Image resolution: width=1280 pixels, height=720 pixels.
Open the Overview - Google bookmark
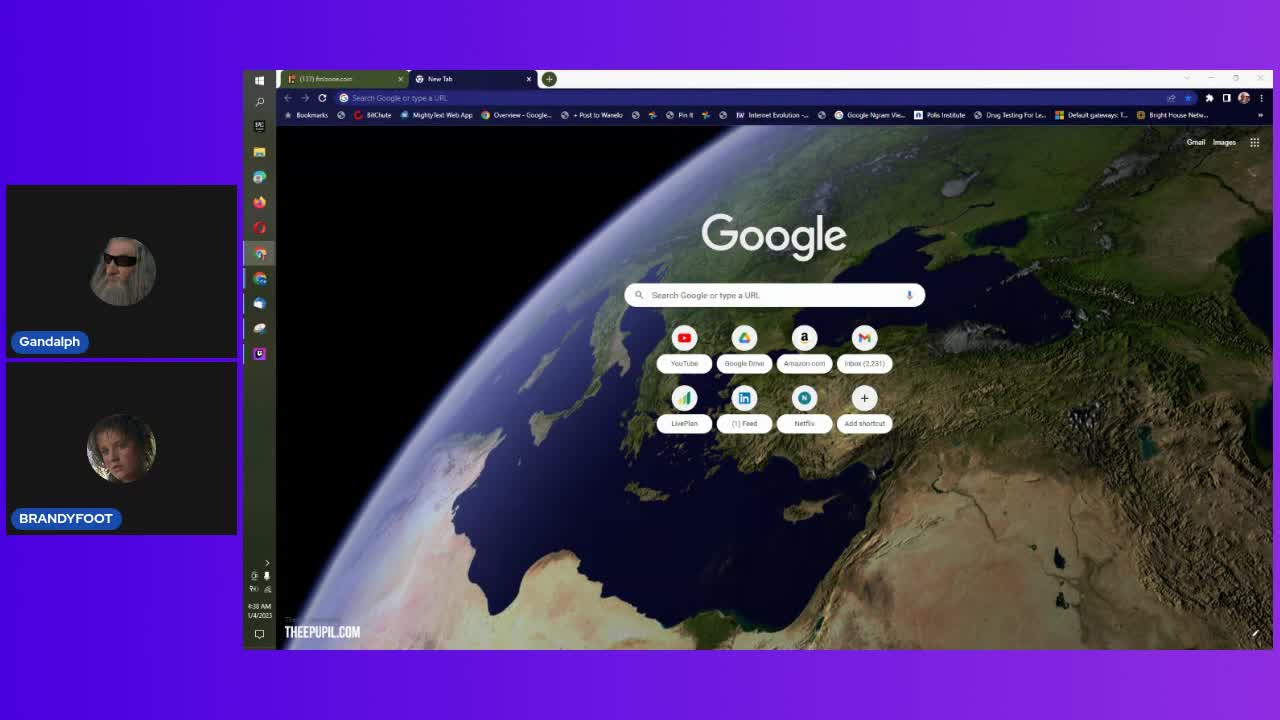(516, 115)
